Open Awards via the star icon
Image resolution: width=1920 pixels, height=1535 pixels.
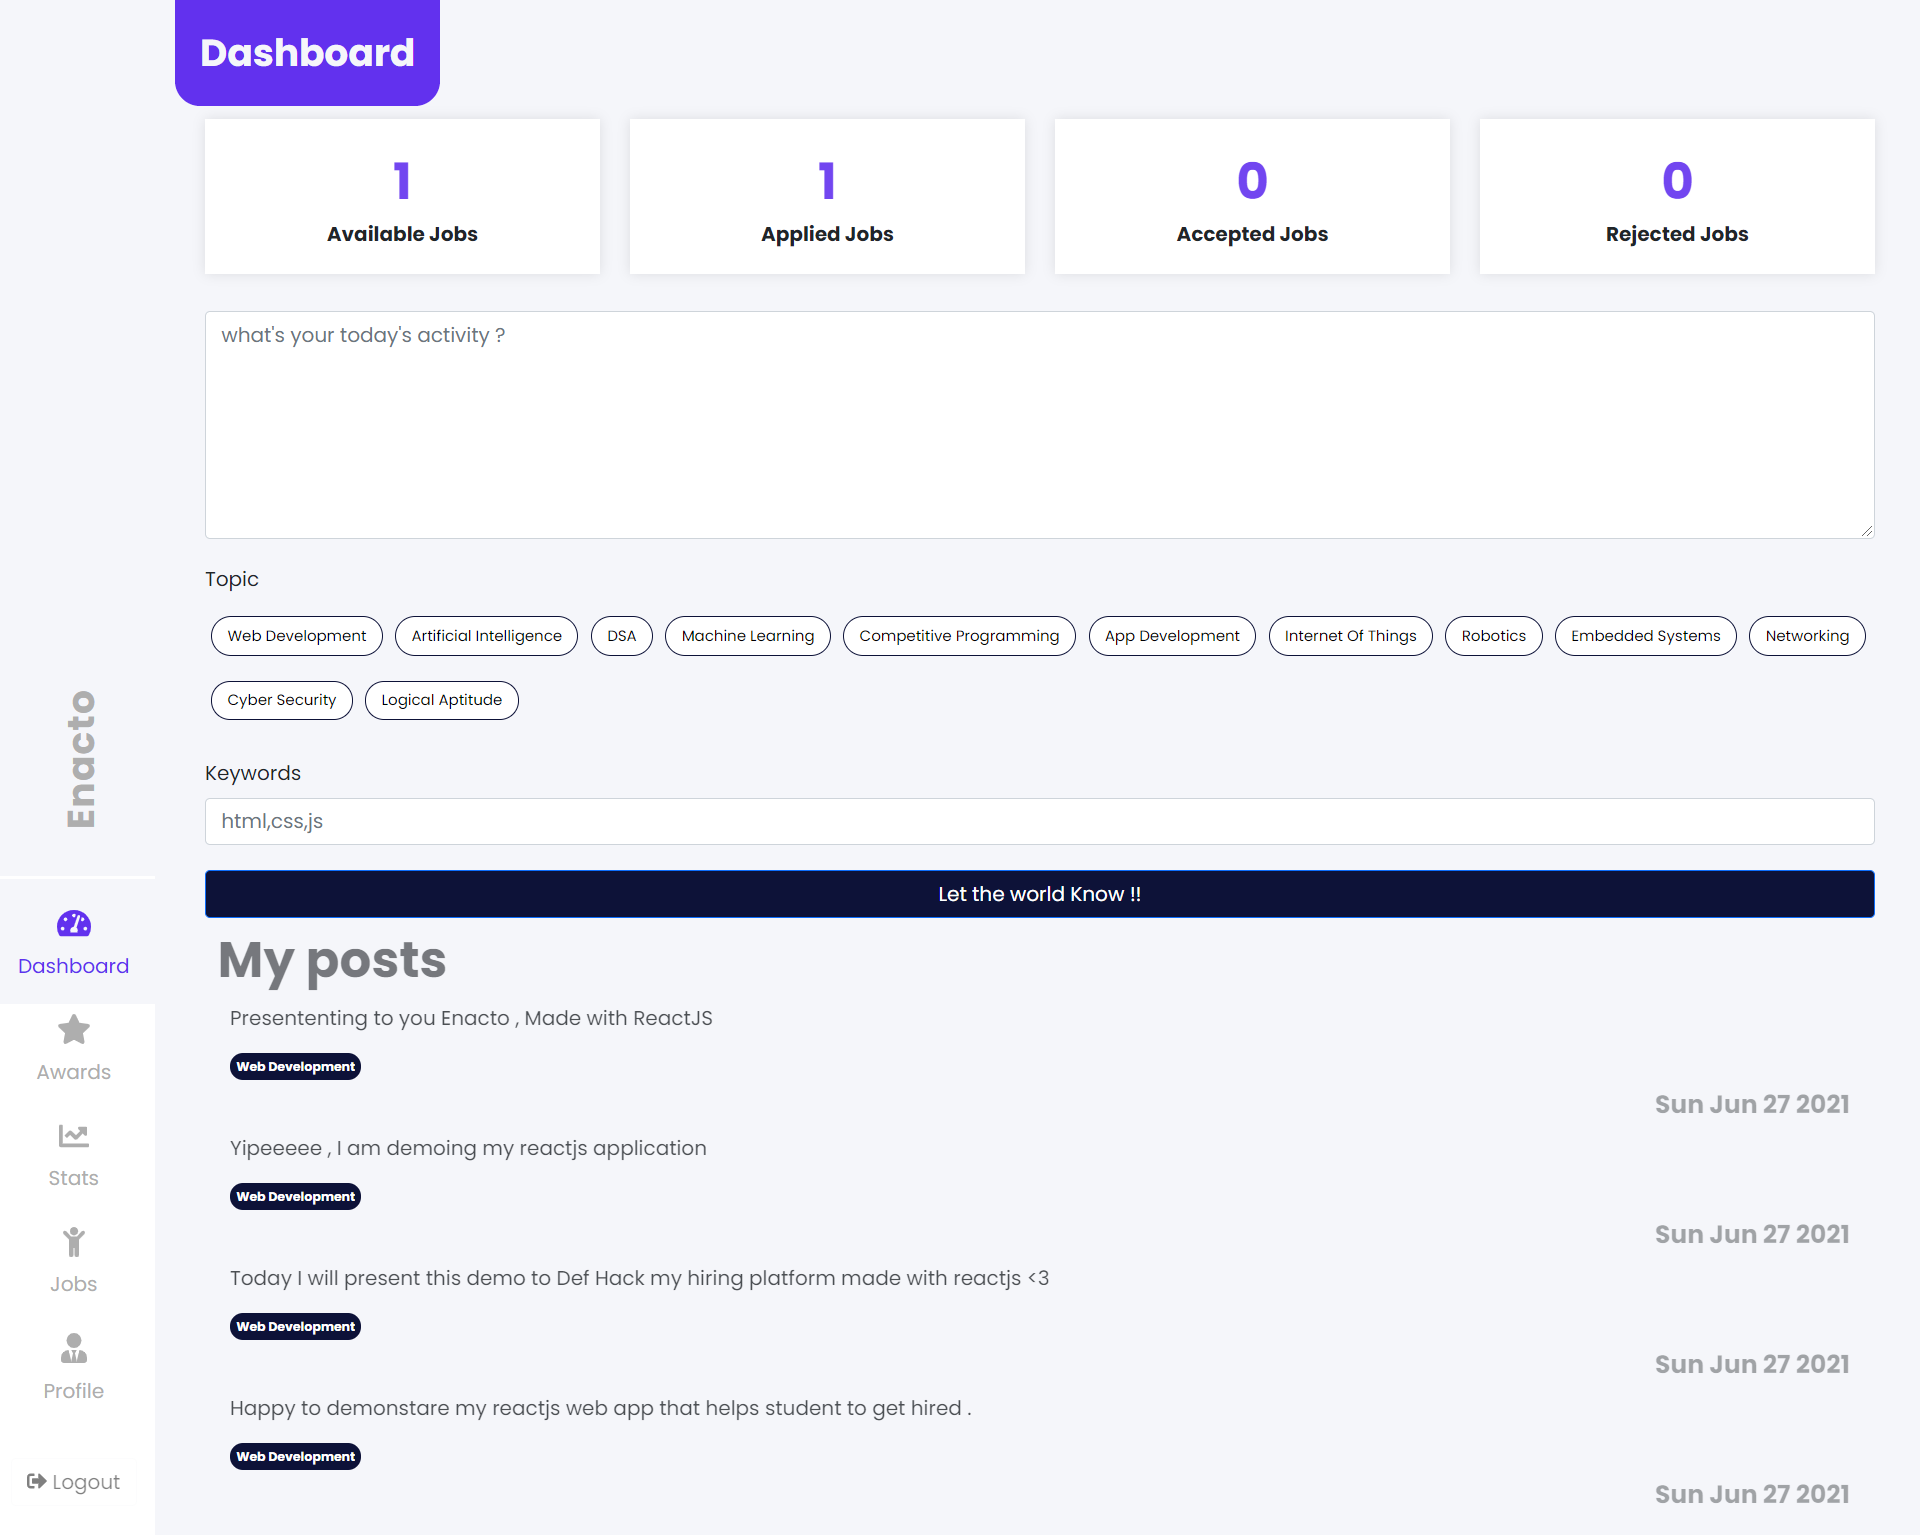click(x=74, y=1029)
